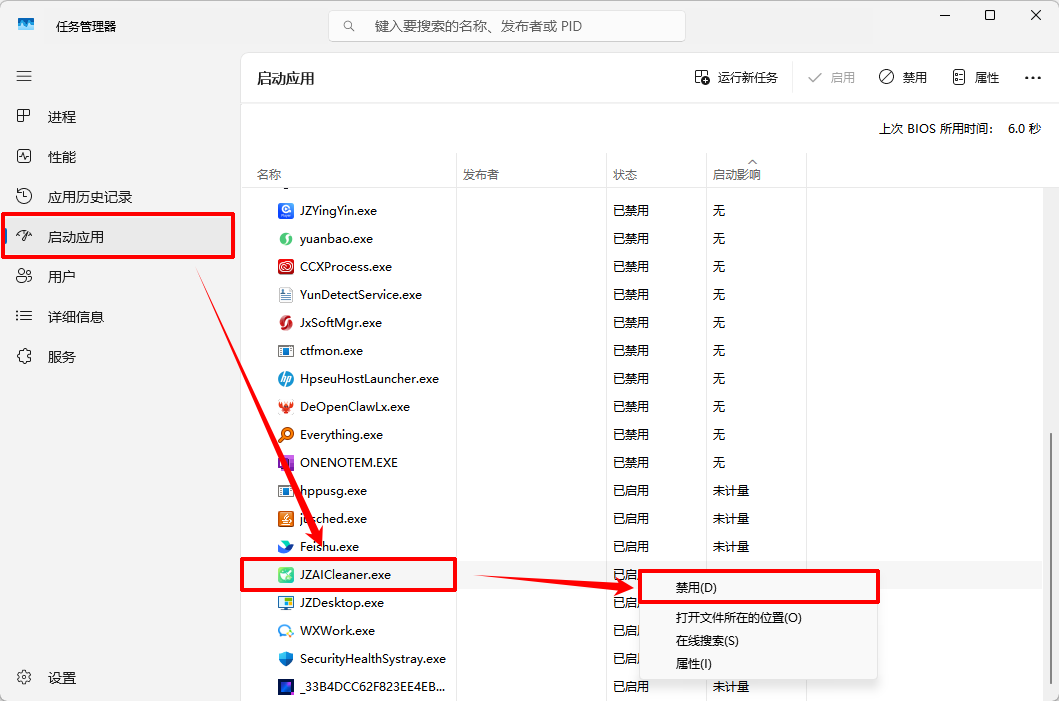Open the 服务 page
This screenshot has height=701, width=1059.
click(119, 357)
